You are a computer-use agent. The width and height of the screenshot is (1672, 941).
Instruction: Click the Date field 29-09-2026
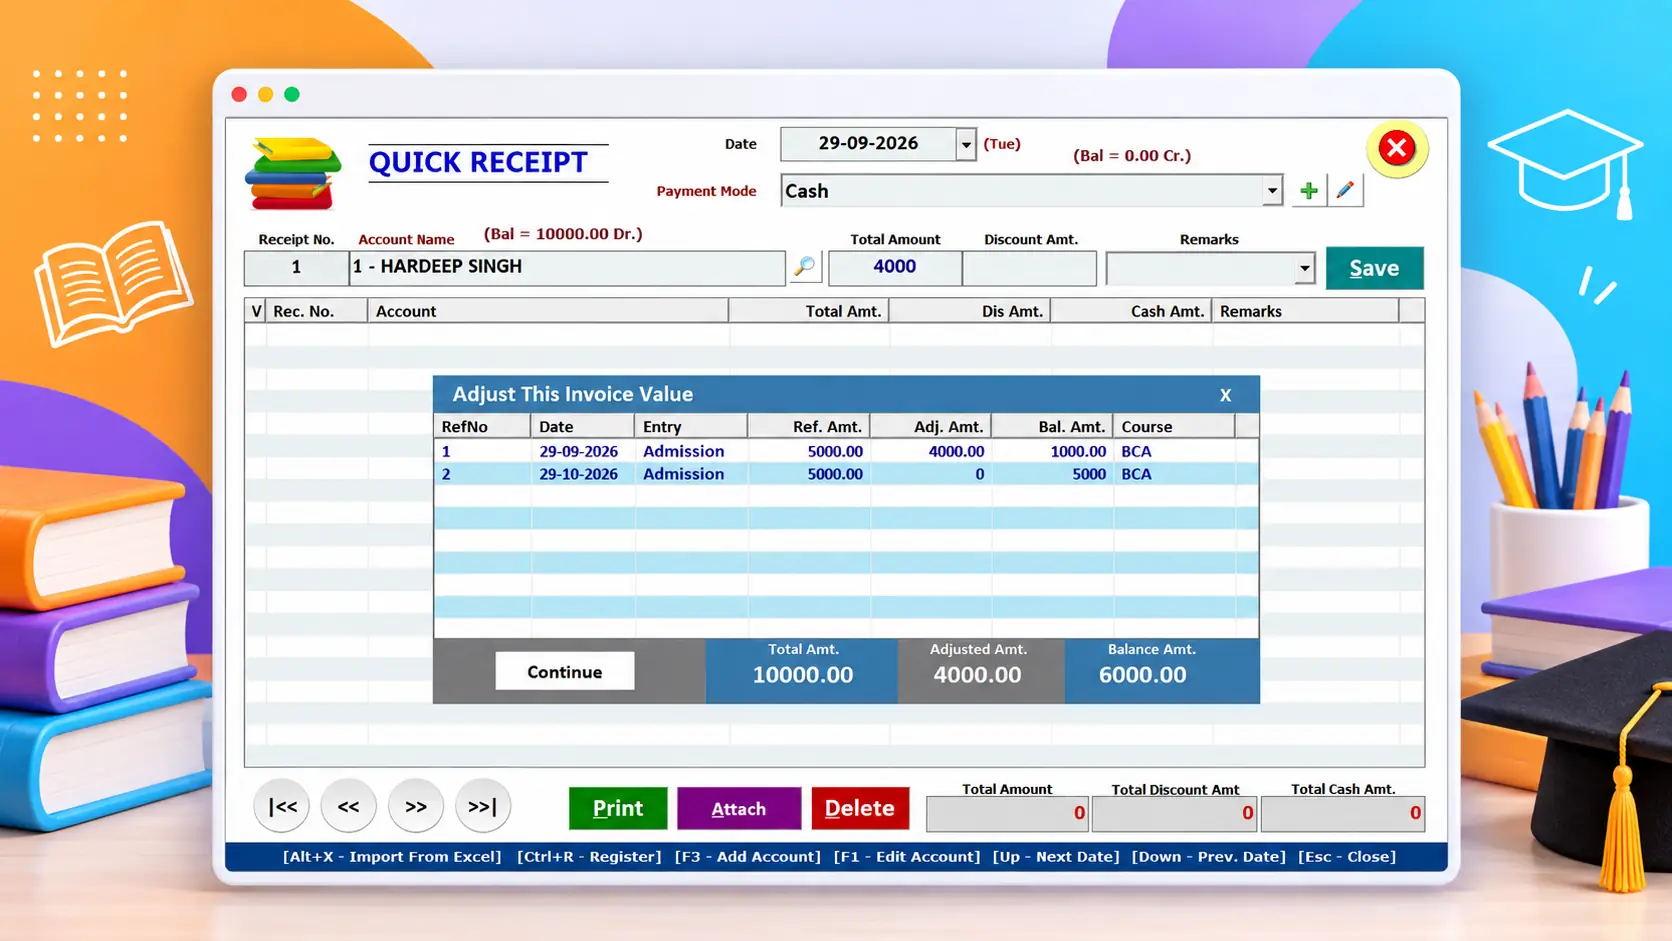coord(868,144)
